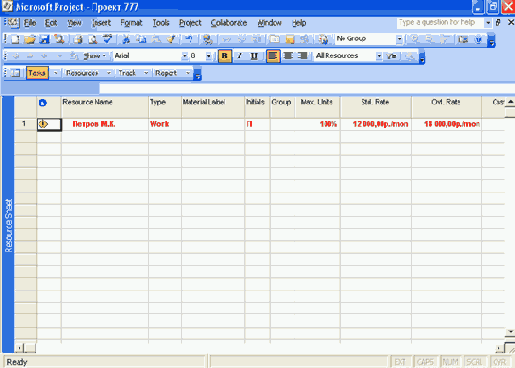Open the Collaborate menu
Image resolution: width=515 pixels, height=368 pixels.
tap(229, 23)
